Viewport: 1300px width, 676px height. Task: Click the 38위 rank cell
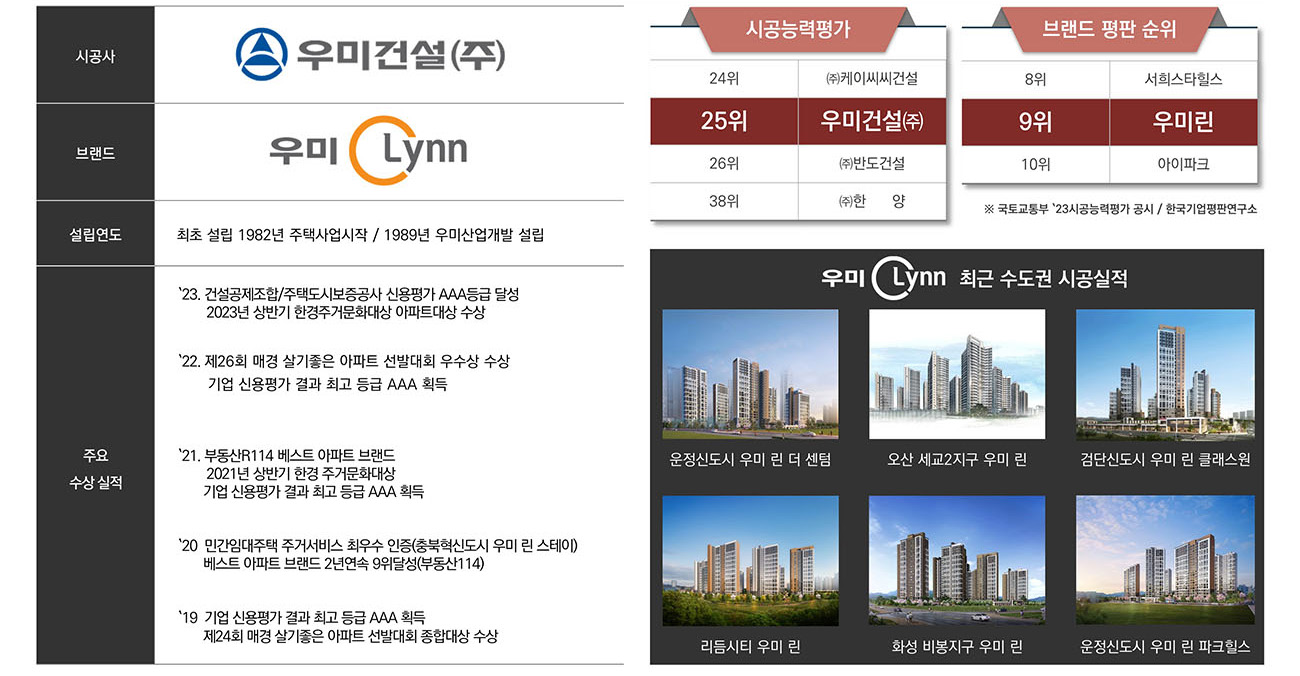coord(724,201)
